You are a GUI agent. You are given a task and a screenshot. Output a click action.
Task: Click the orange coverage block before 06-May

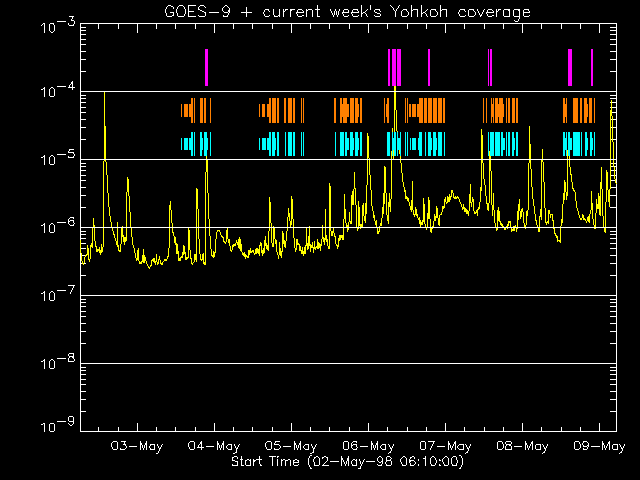348,110
